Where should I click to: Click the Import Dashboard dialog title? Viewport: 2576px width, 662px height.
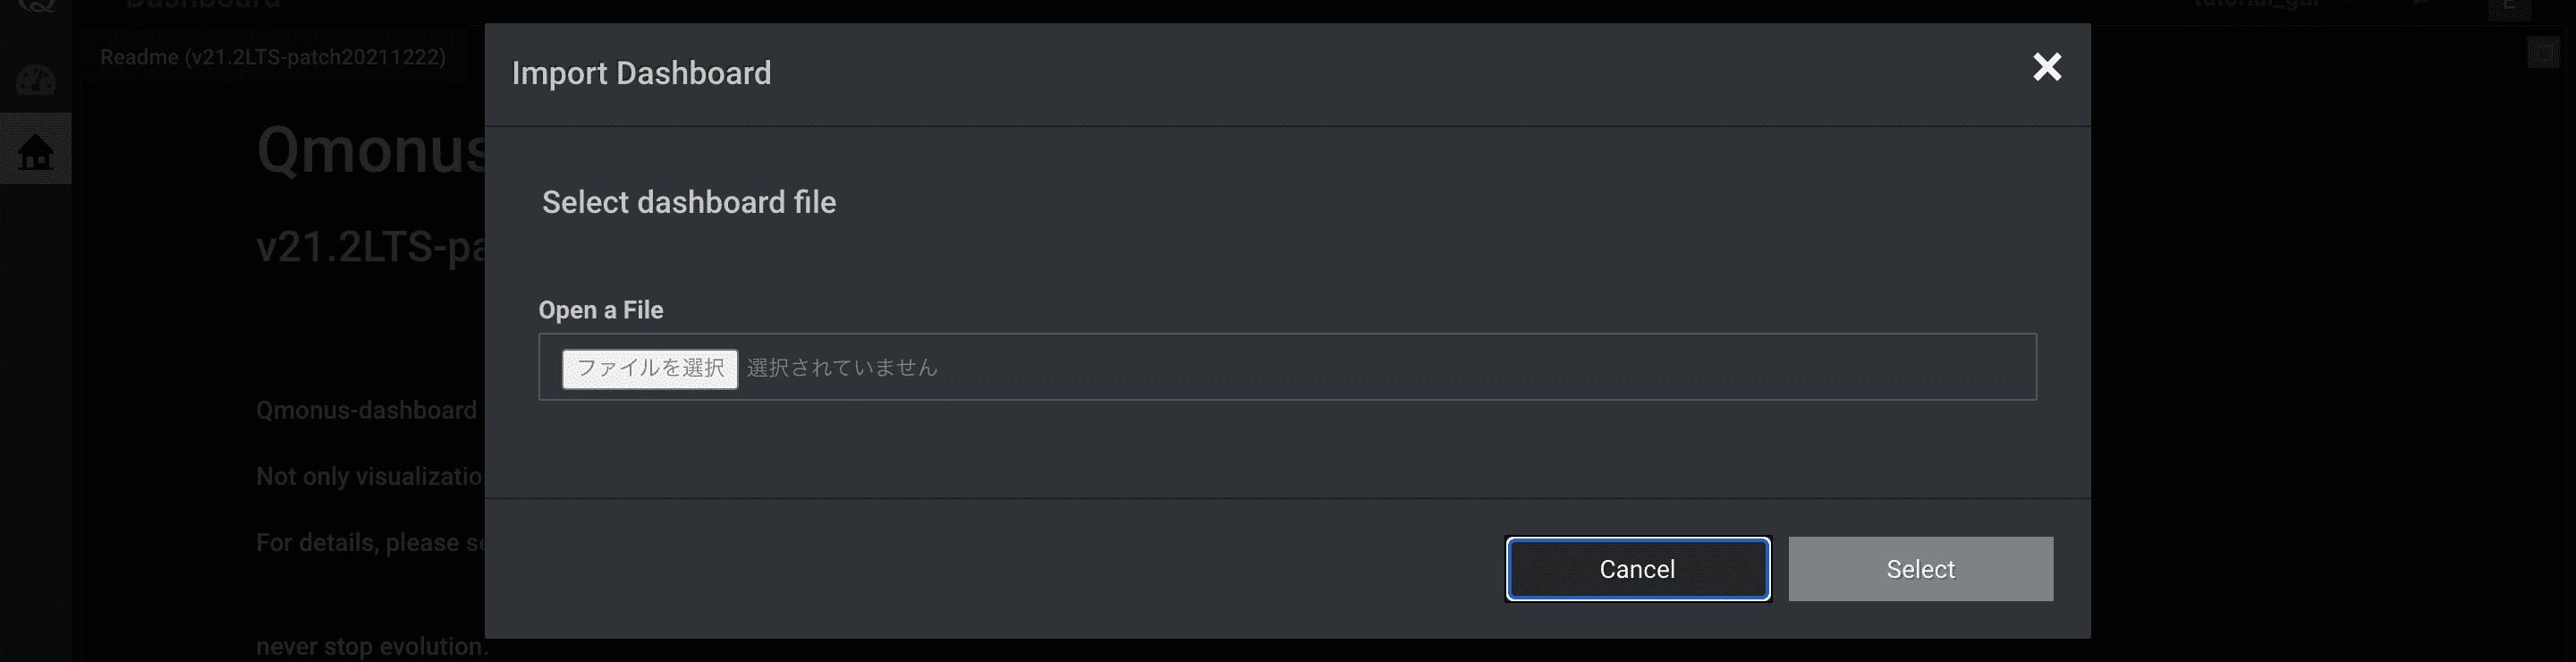pyautogui.click(x=641, y=73)
